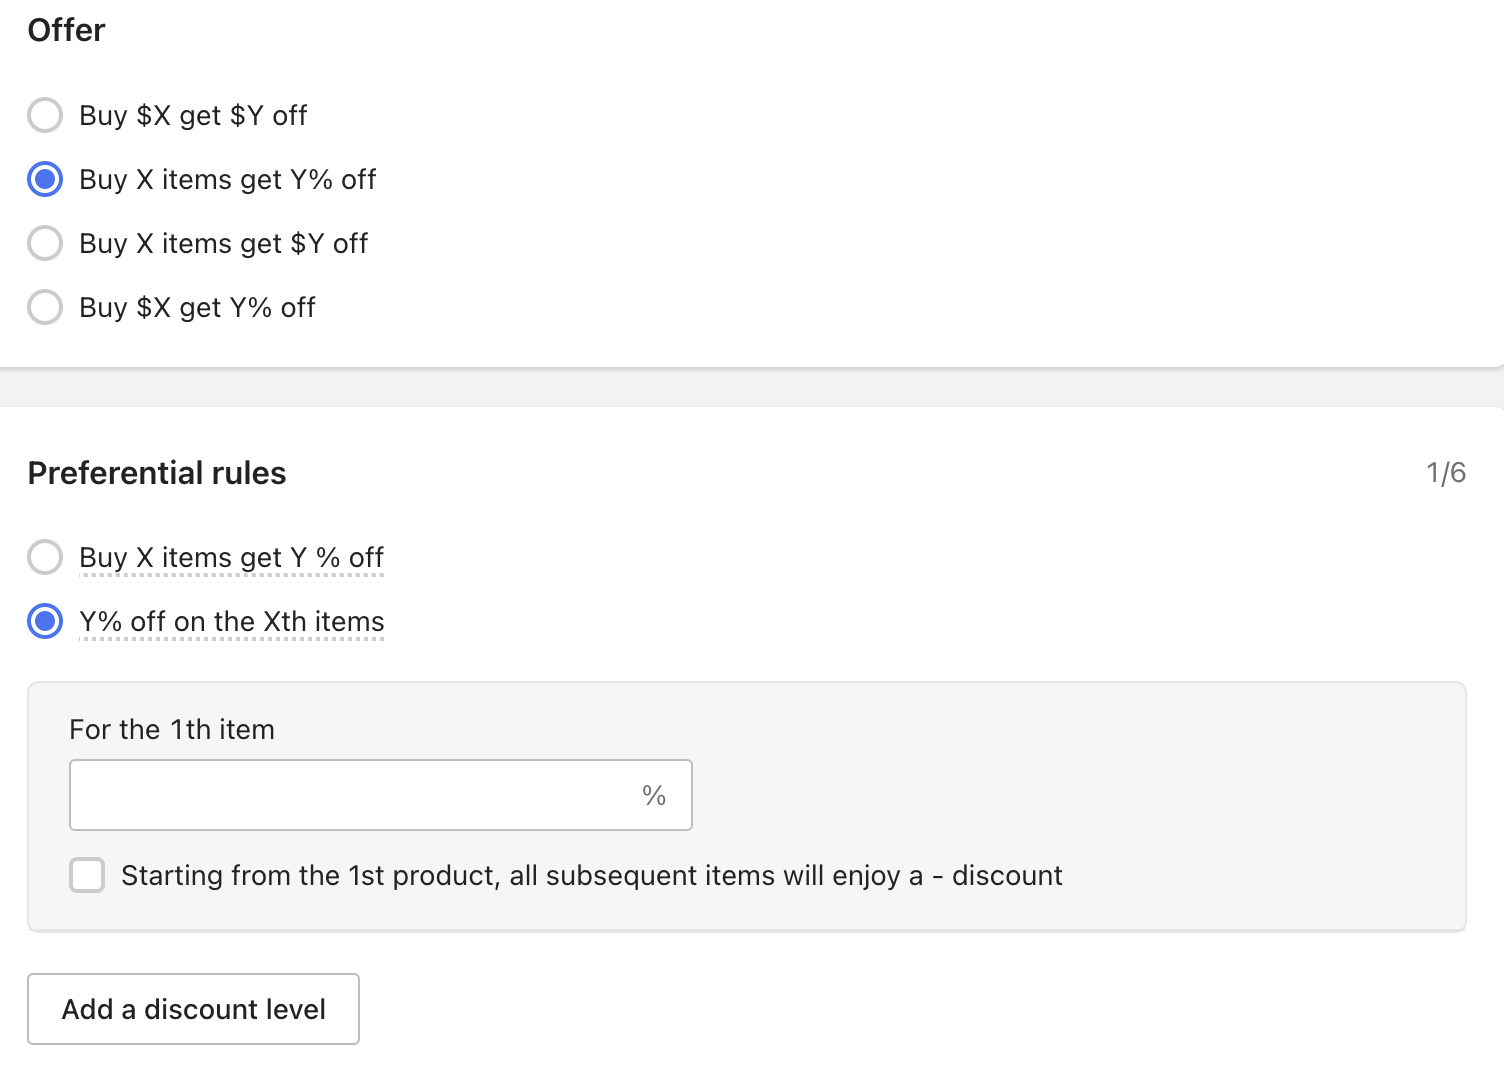Screen dimensions: 1504x1068
Task: Click the discount percentage input field
Action: [350, 795]
